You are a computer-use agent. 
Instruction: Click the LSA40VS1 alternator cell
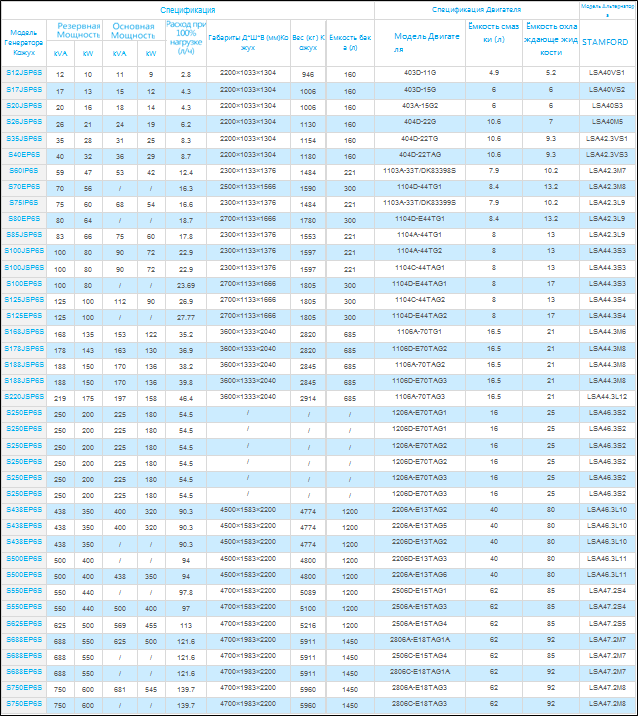tap(607, 74)
